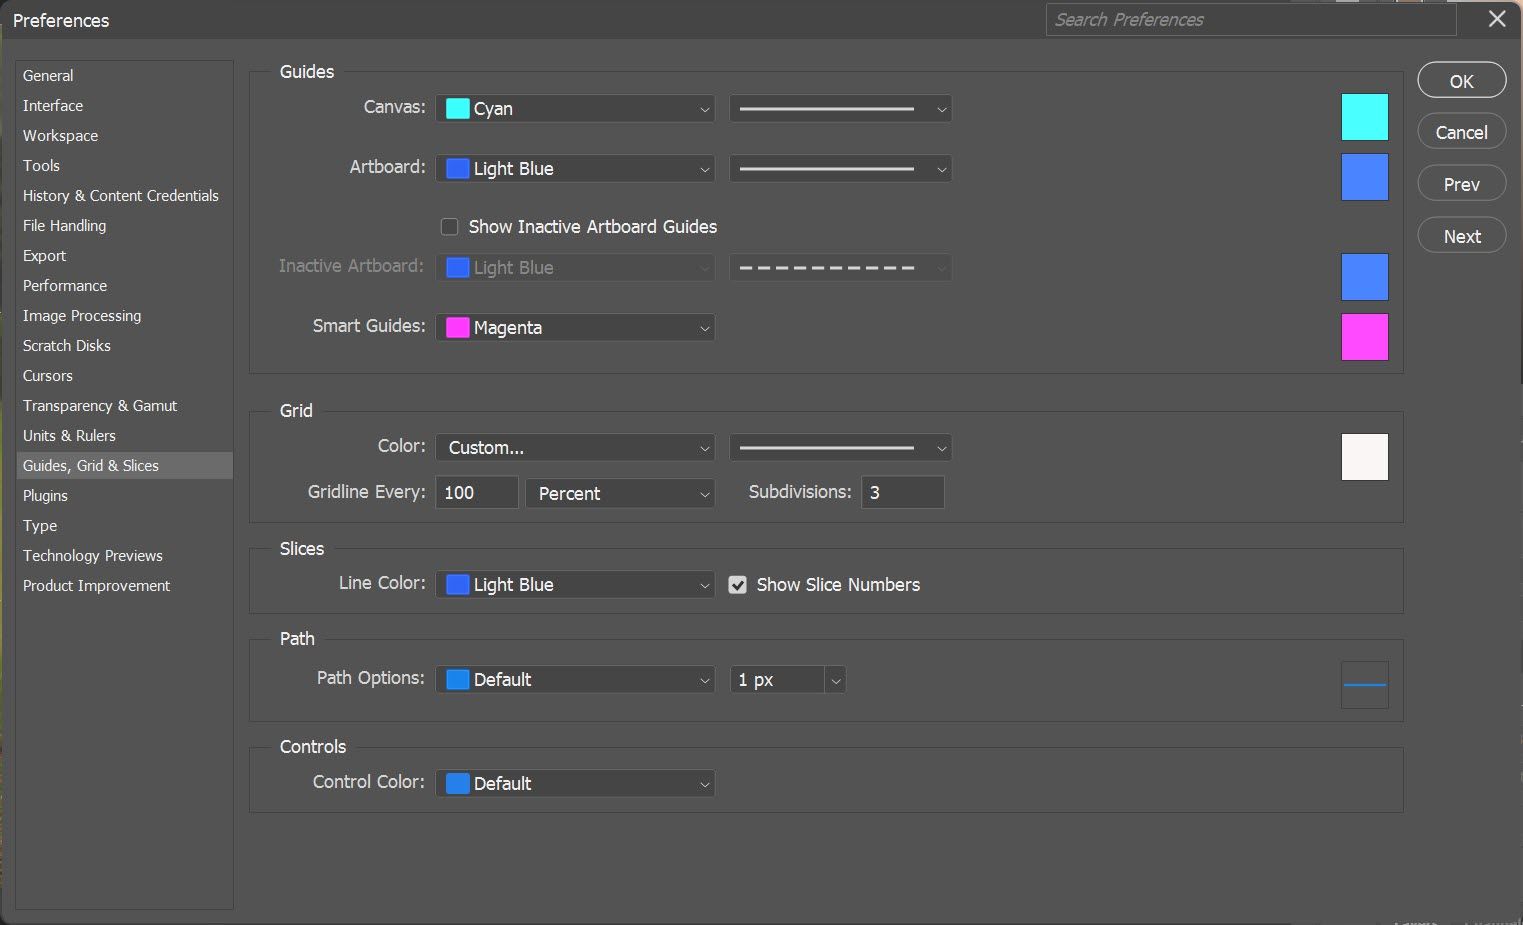
Task: Open the Canvas guide line style dropdown
Action: click(x=840, y=108)
